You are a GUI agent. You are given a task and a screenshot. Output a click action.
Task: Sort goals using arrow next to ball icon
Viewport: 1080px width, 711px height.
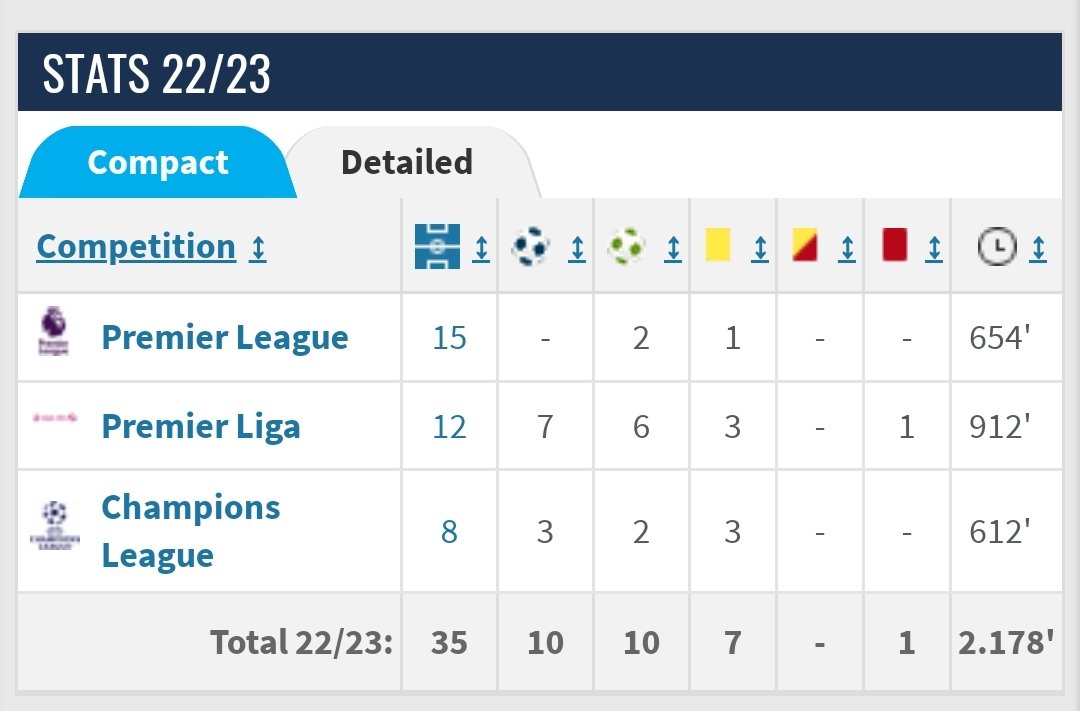click(x=577, y=249)
